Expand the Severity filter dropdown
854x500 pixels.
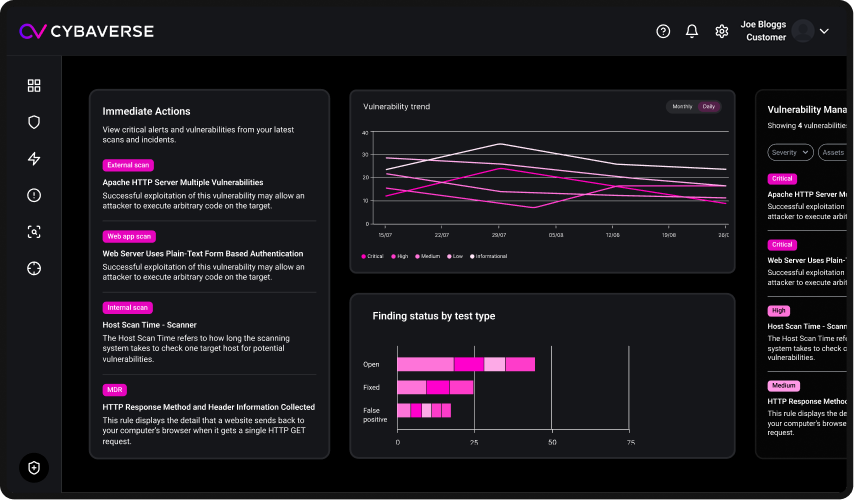790,153
